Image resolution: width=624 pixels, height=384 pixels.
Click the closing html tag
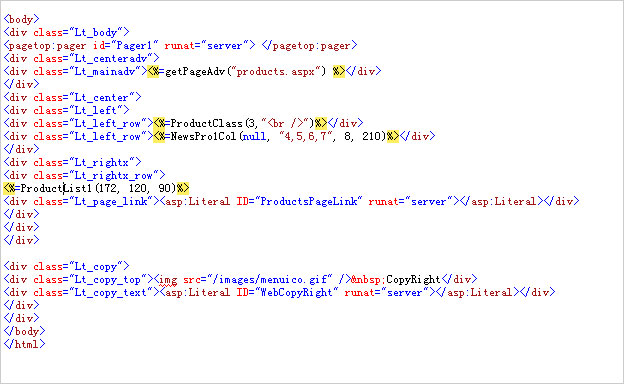pyautogui.click(x=25, y=344)
